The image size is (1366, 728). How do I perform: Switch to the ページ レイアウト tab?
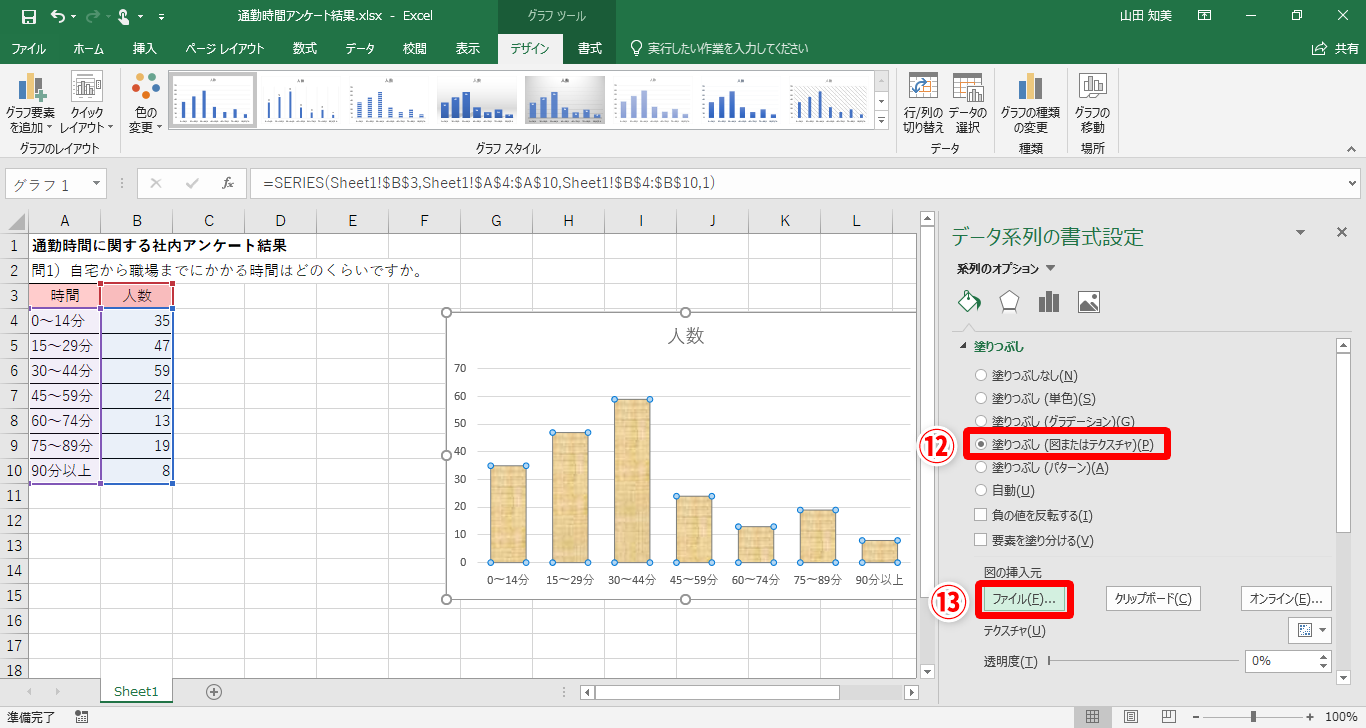click(225, 48)
